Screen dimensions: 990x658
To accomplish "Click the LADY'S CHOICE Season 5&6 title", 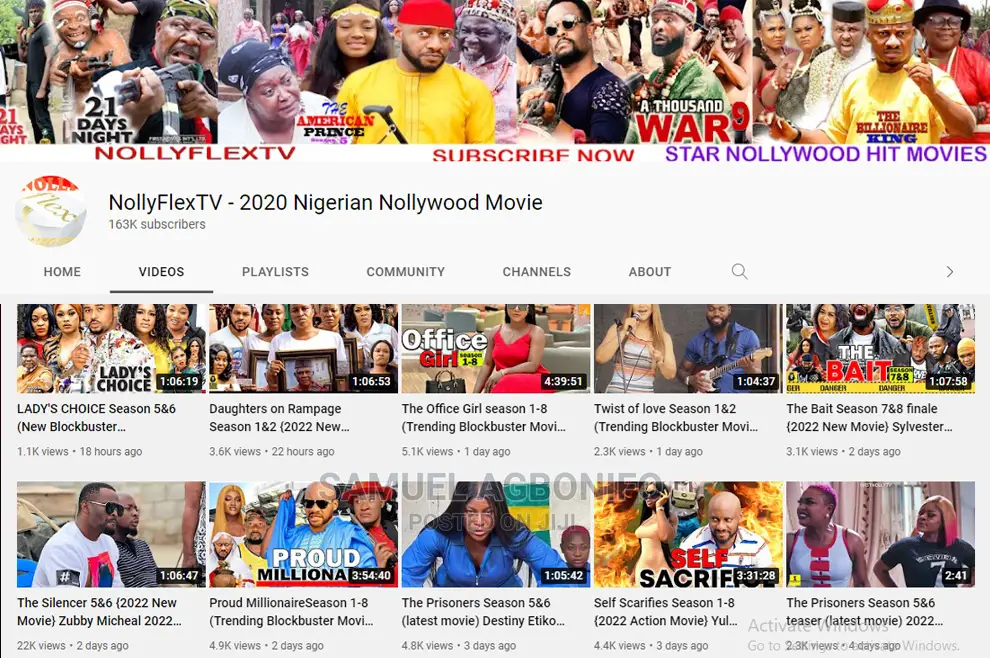I will tap(97, 417).
